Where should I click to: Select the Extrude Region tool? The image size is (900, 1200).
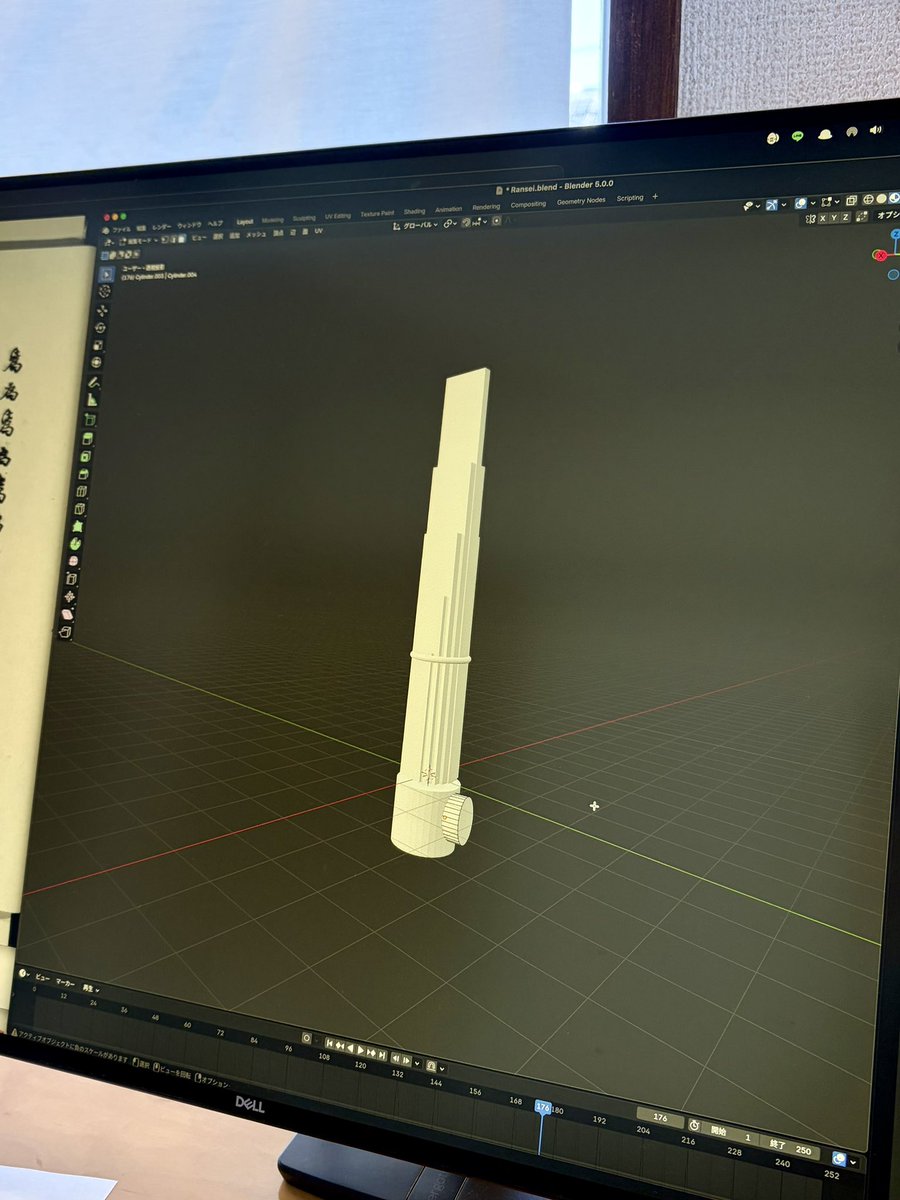point(88,439)
